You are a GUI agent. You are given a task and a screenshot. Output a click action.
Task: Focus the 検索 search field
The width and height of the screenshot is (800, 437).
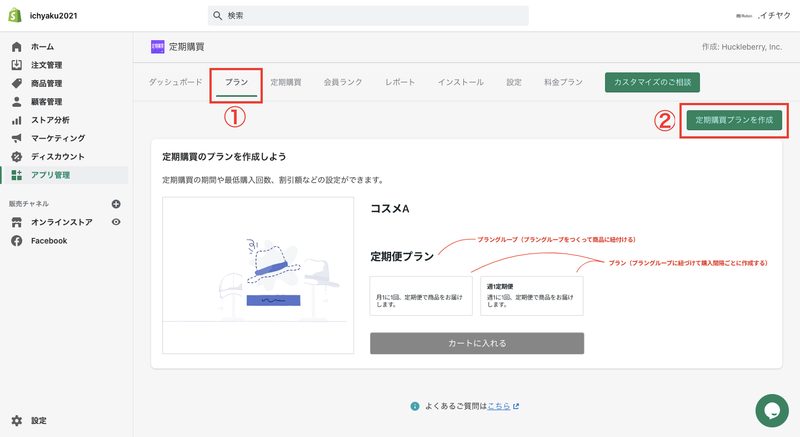click(368, 16)
